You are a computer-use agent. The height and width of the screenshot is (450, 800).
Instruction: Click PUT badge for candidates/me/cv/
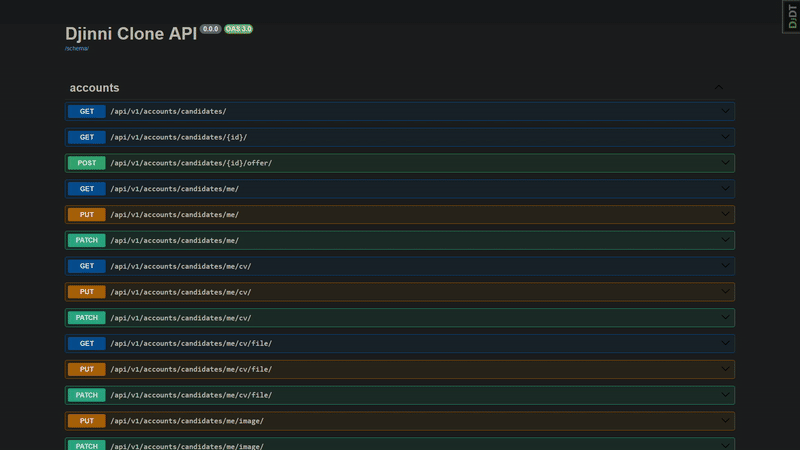(x=87, y=292)
